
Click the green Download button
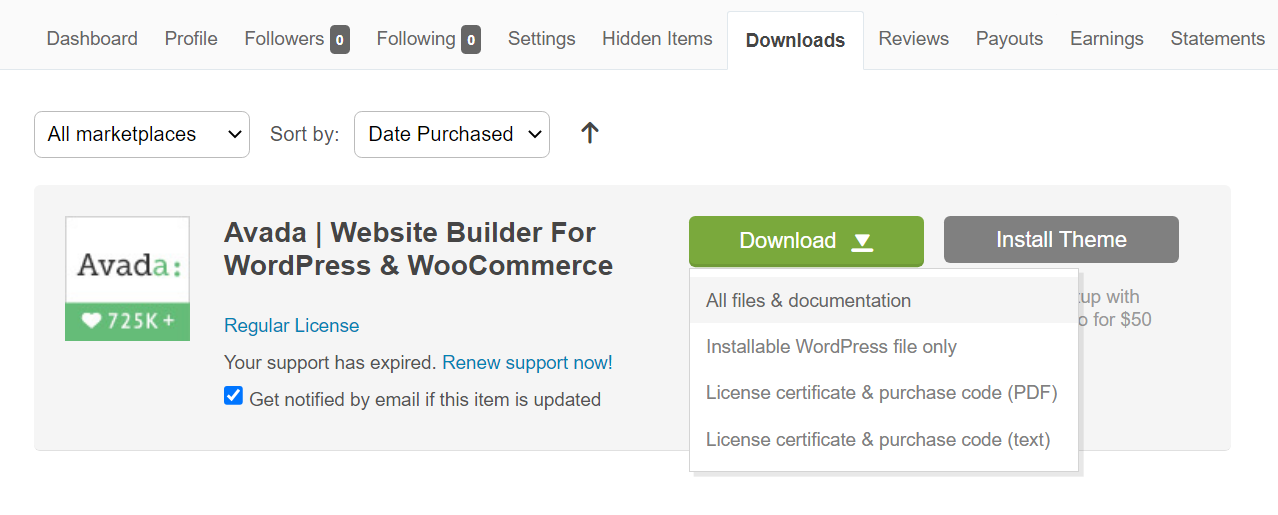coord(806,240)
